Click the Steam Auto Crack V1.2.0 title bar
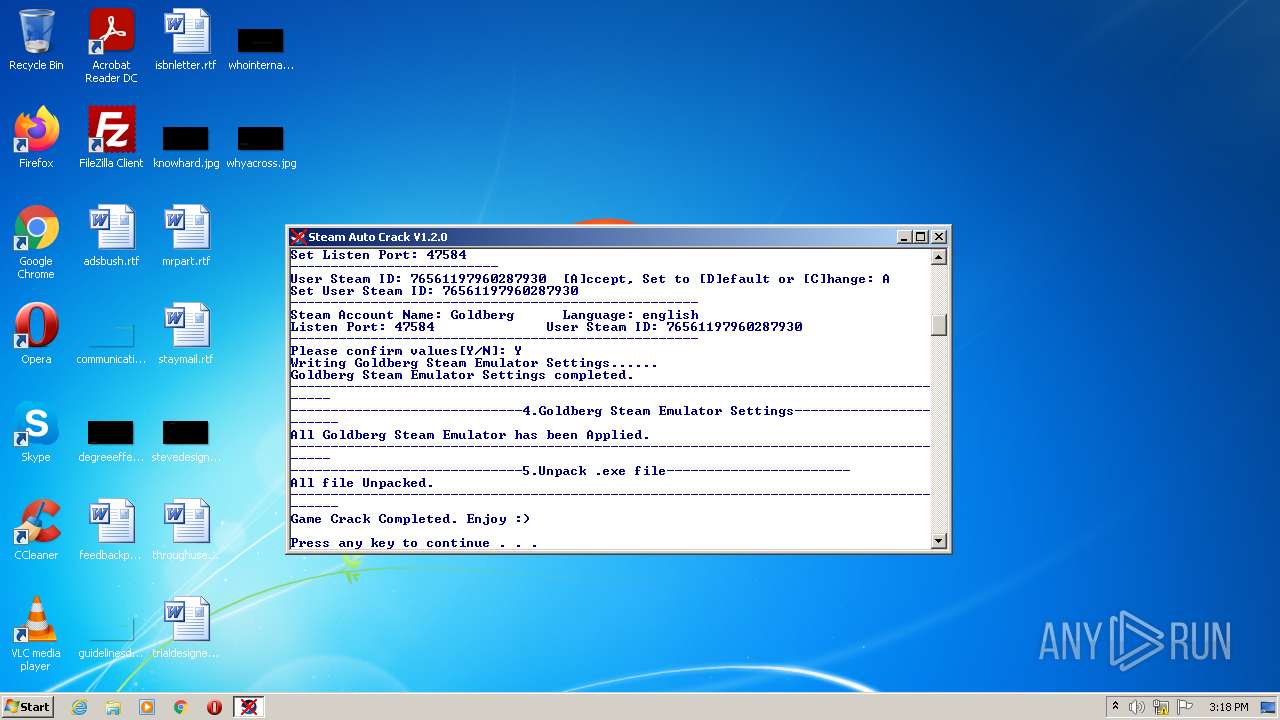 click(x=618, y=237)
